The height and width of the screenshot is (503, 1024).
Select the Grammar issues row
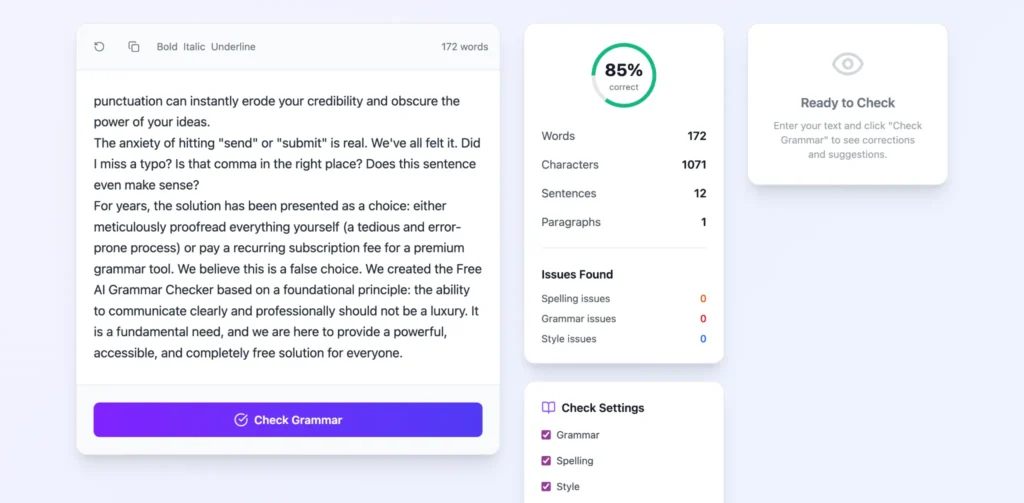(623, 319)
